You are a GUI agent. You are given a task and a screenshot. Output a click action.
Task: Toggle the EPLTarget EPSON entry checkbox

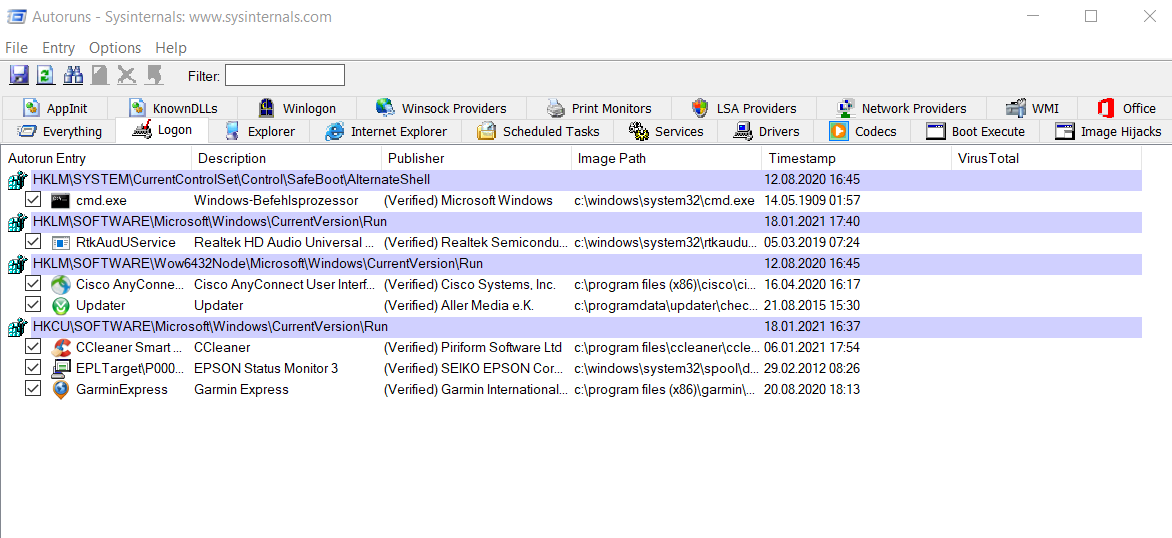pyautogui.click(x=33, y=367)
